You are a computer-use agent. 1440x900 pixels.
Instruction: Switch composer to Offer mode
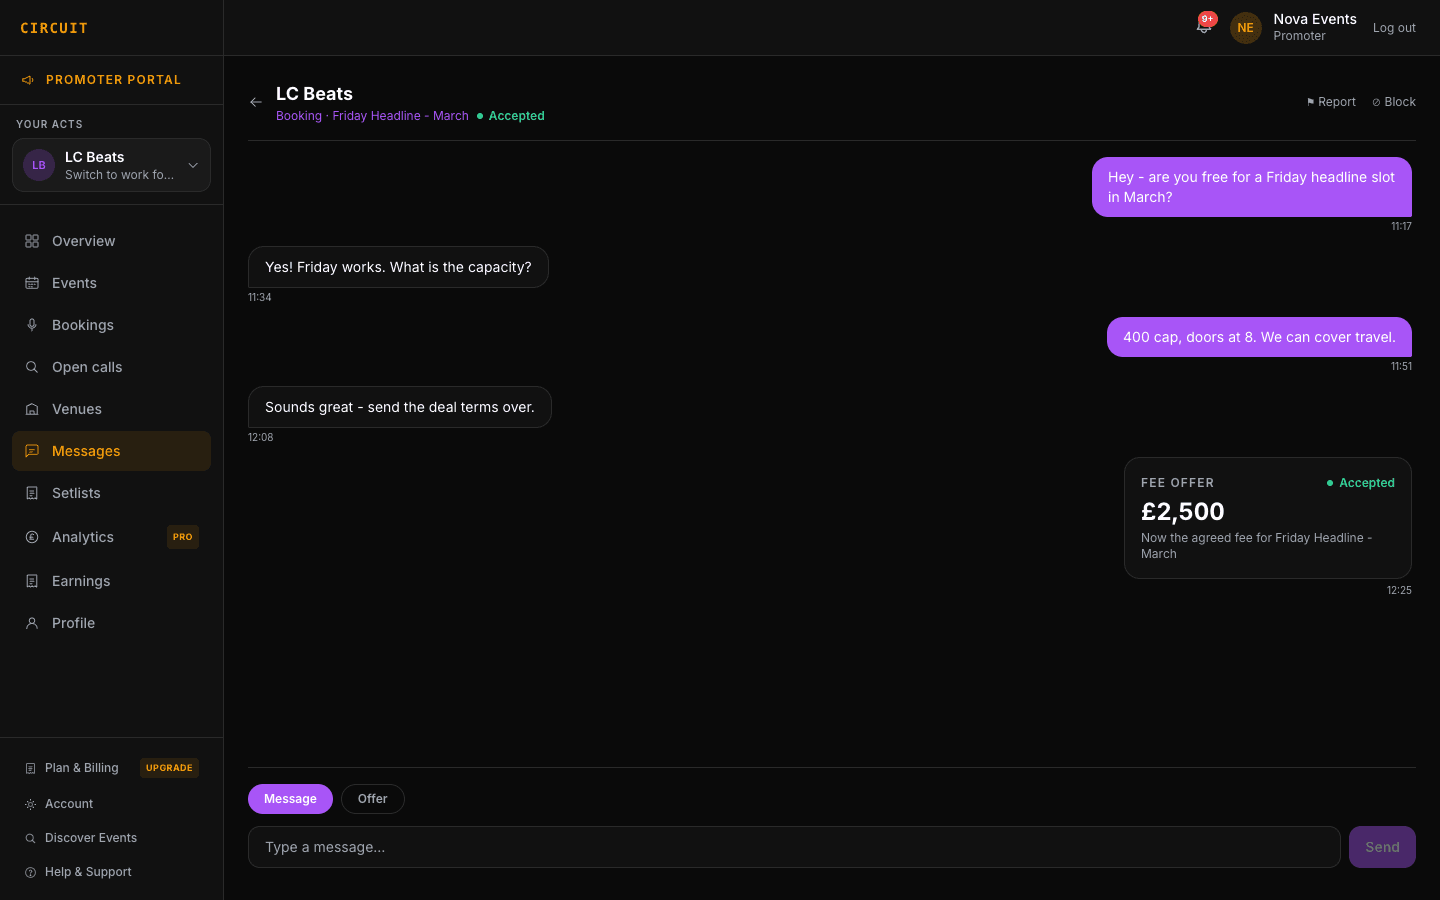click(372, 799)
